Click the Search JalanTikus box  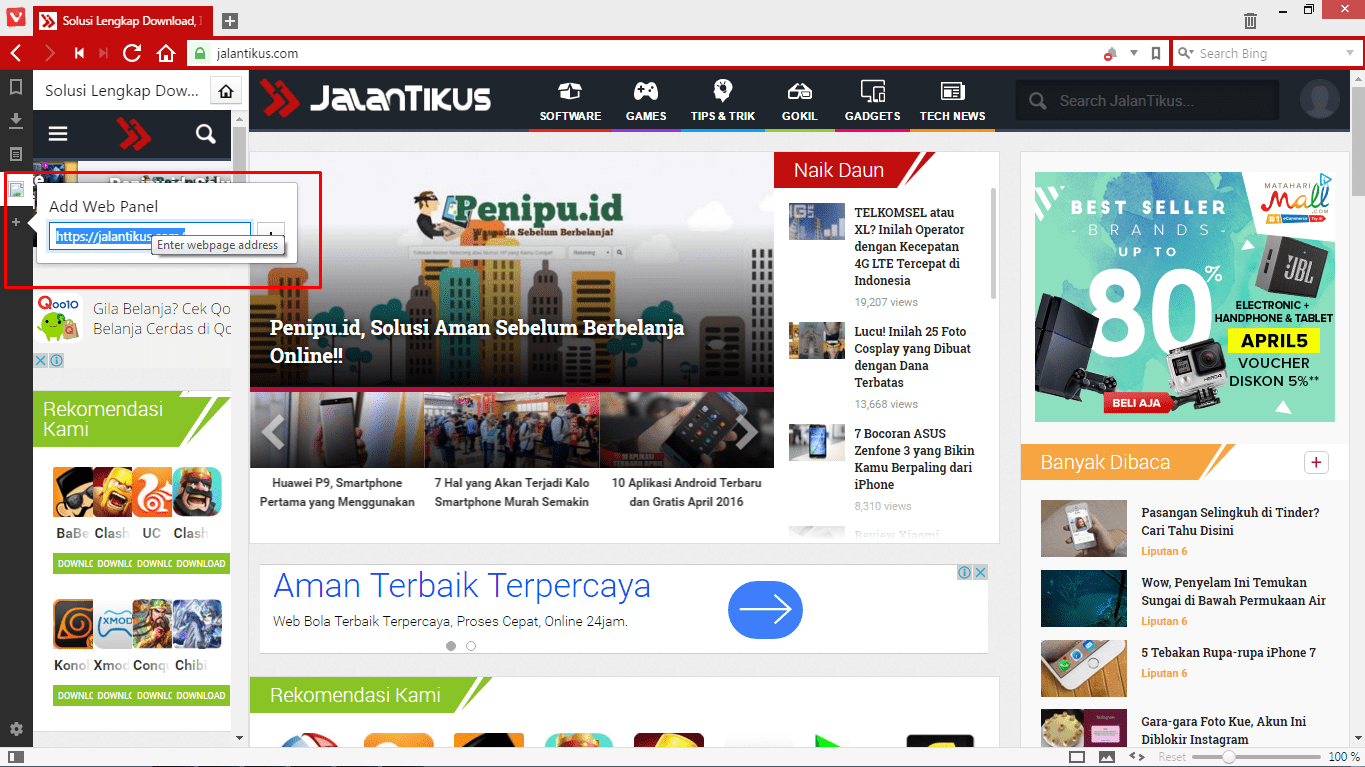[1147, 100]
